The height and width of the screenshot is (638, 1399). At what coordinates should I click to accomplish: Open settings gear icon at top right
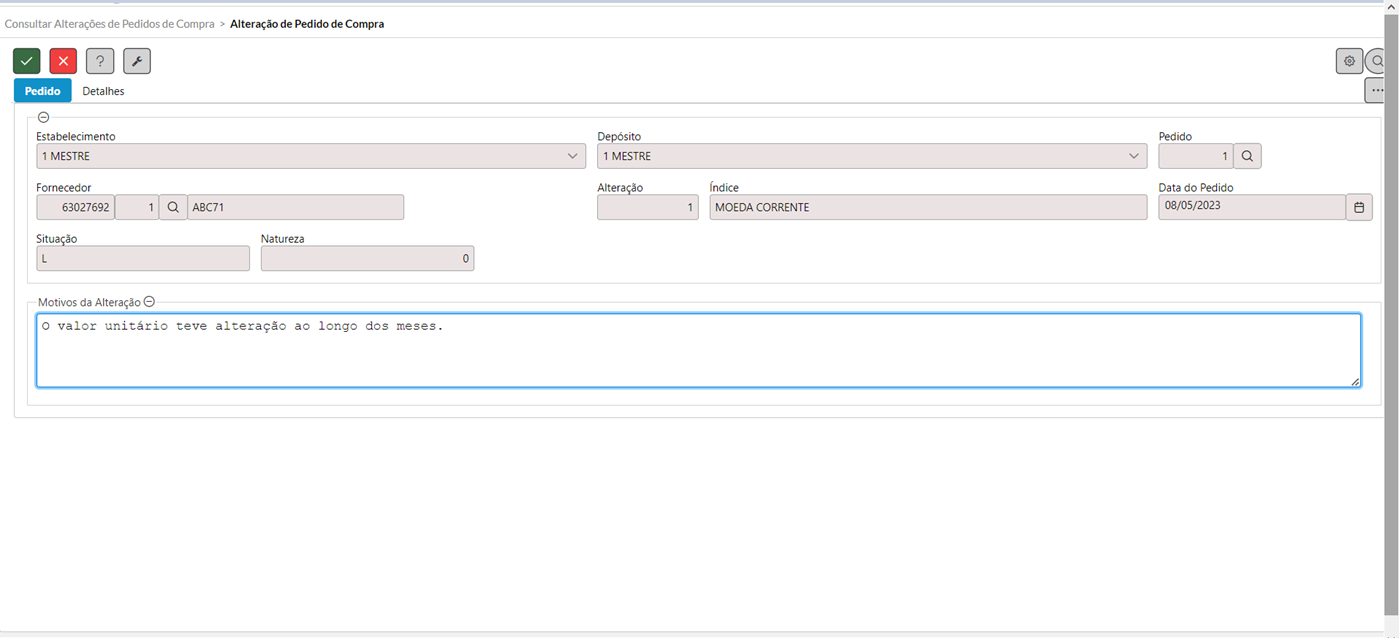click(x=1349, y=61)
